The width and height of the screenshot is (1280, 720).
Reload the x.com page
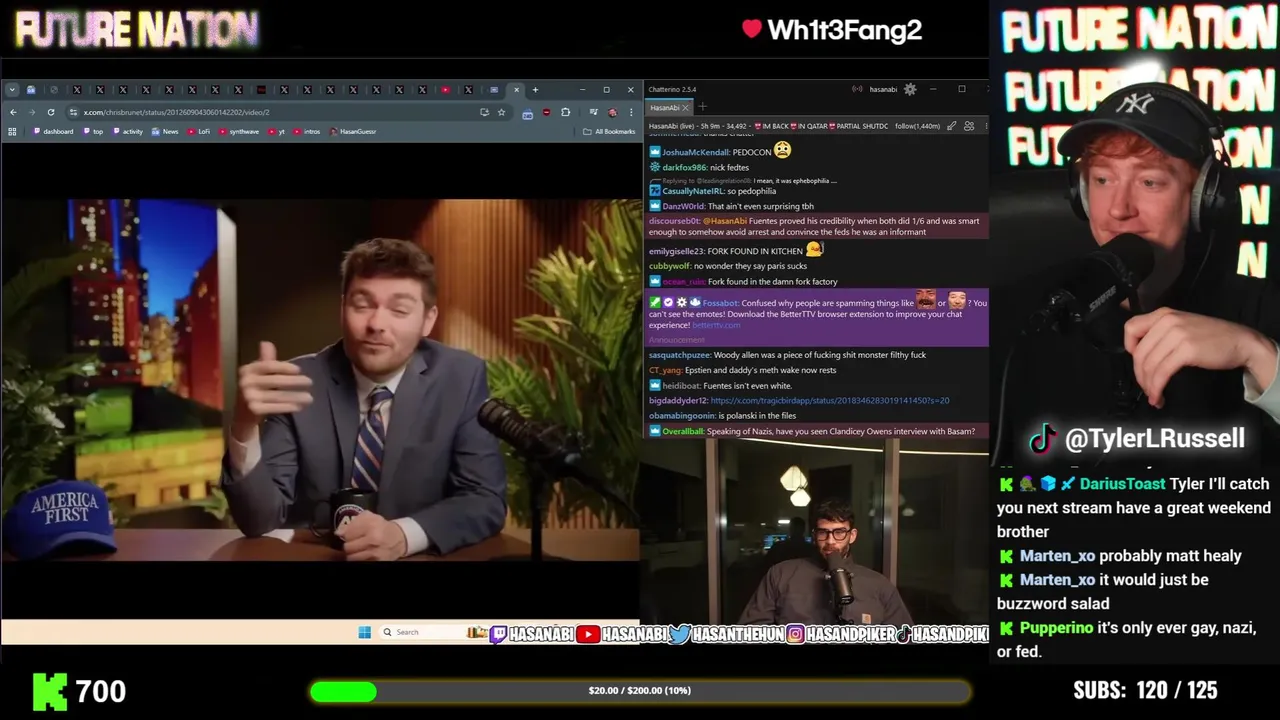point(51,112)
